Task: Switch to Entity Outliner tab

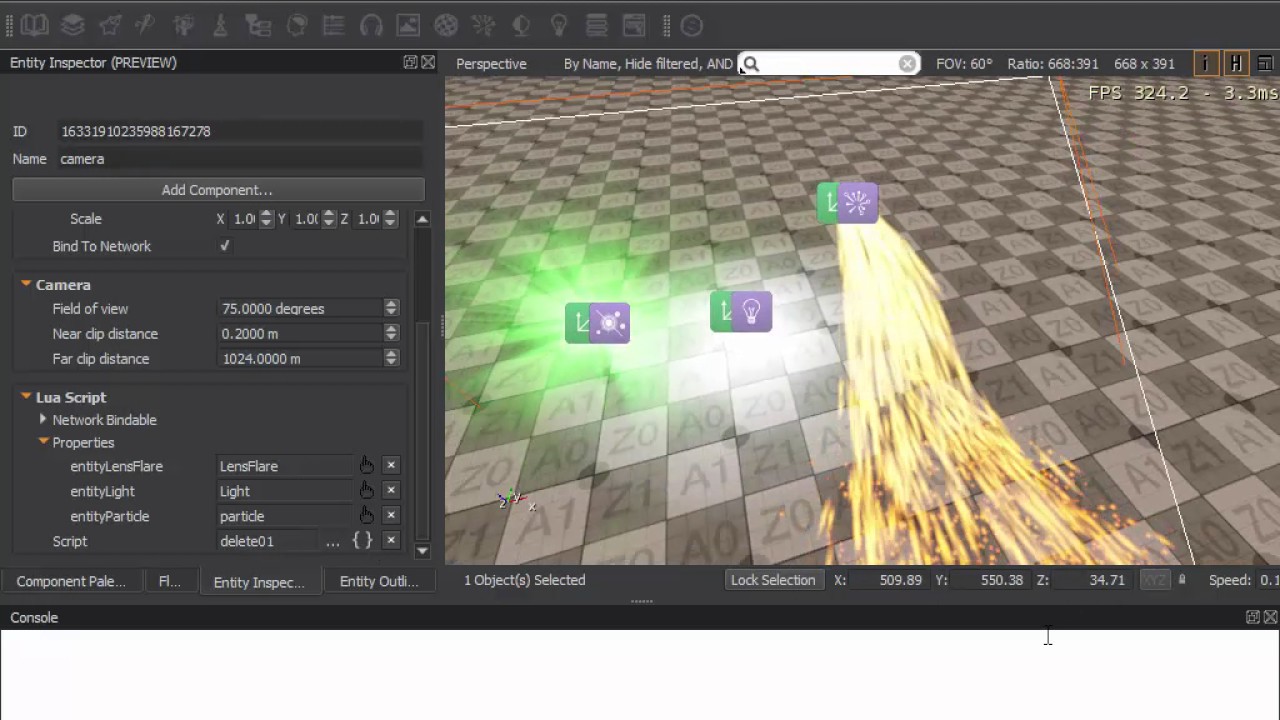Action: pyautogui.click(x=379, y=581)
